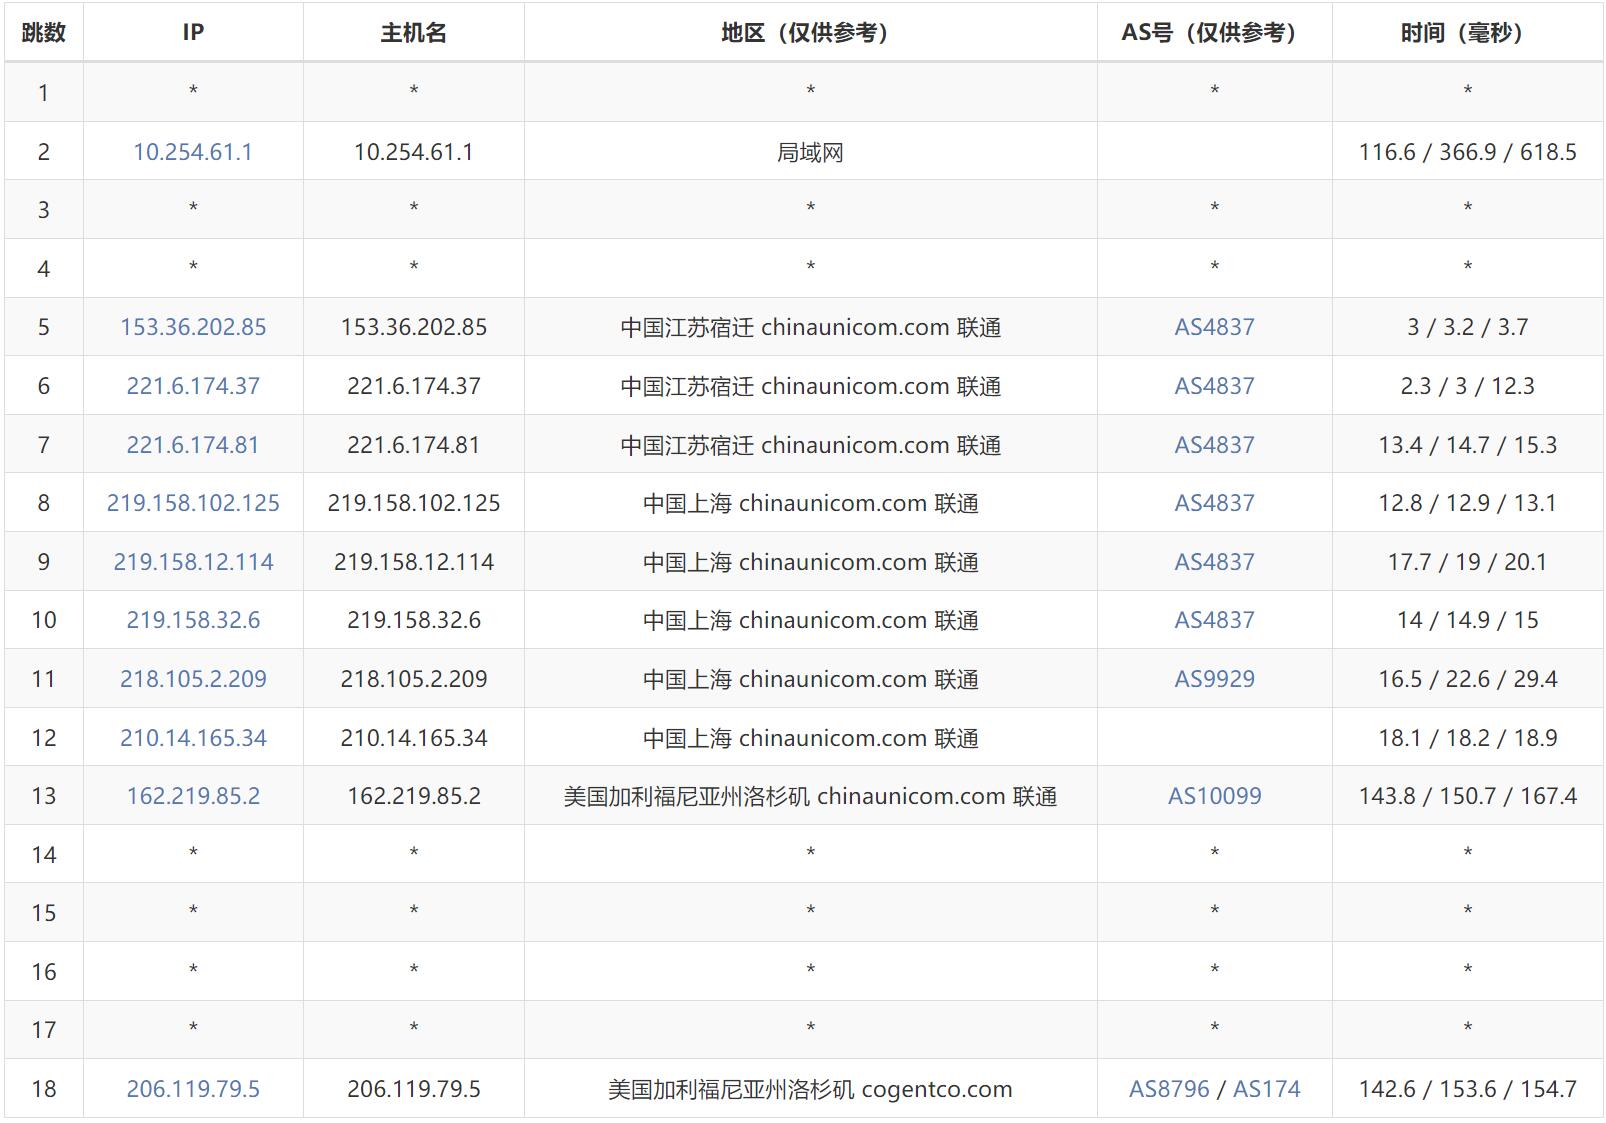Open AS4837 link in hop 9 row
This screenshot has height=1123, width=1606.
[x=1214, y=562]
